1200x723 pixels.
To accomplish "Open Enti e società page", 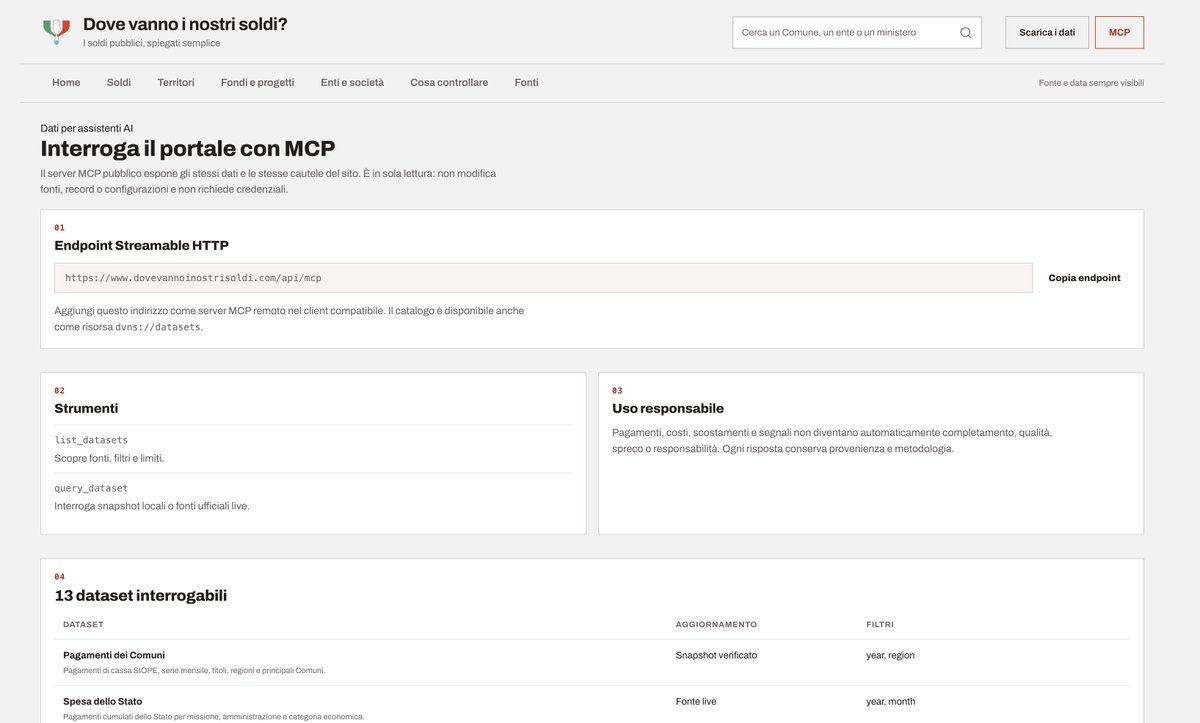I will (x=352, y=82).
